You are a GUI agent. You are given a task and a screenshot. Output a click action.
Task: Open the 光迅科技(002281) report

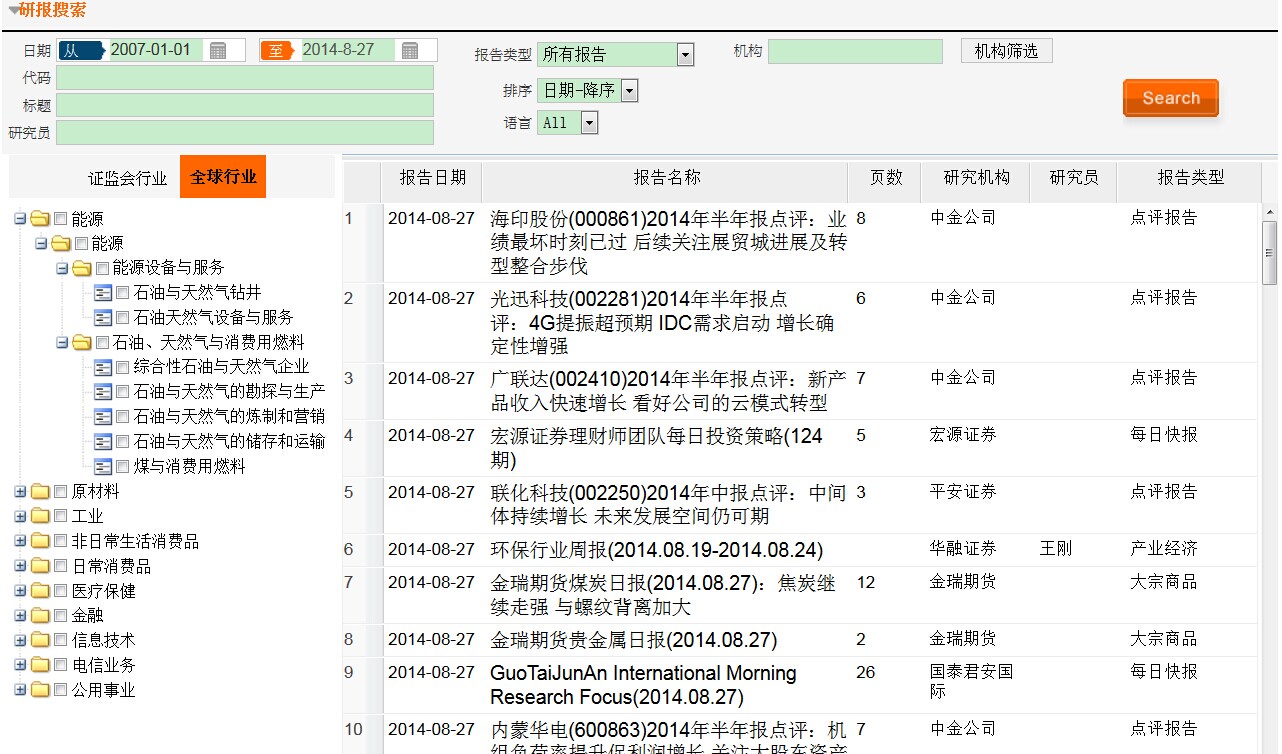click(664, 322)
